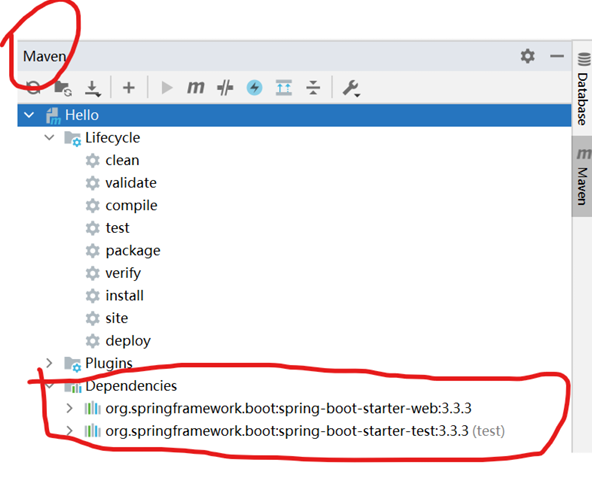The height and width of the screenshot is (484, 605).
Task: Expand the Plugins node
Action: (49, 363)
